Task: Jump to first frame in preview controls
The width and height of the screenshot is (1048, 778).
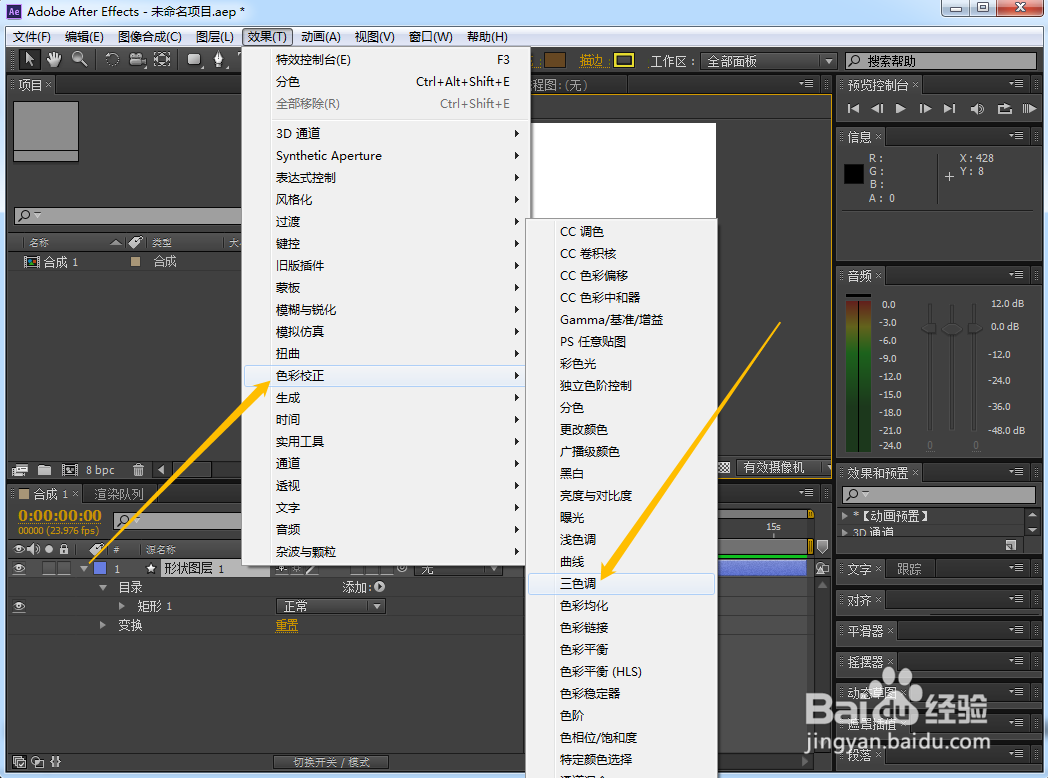Action: pos(854,108)
